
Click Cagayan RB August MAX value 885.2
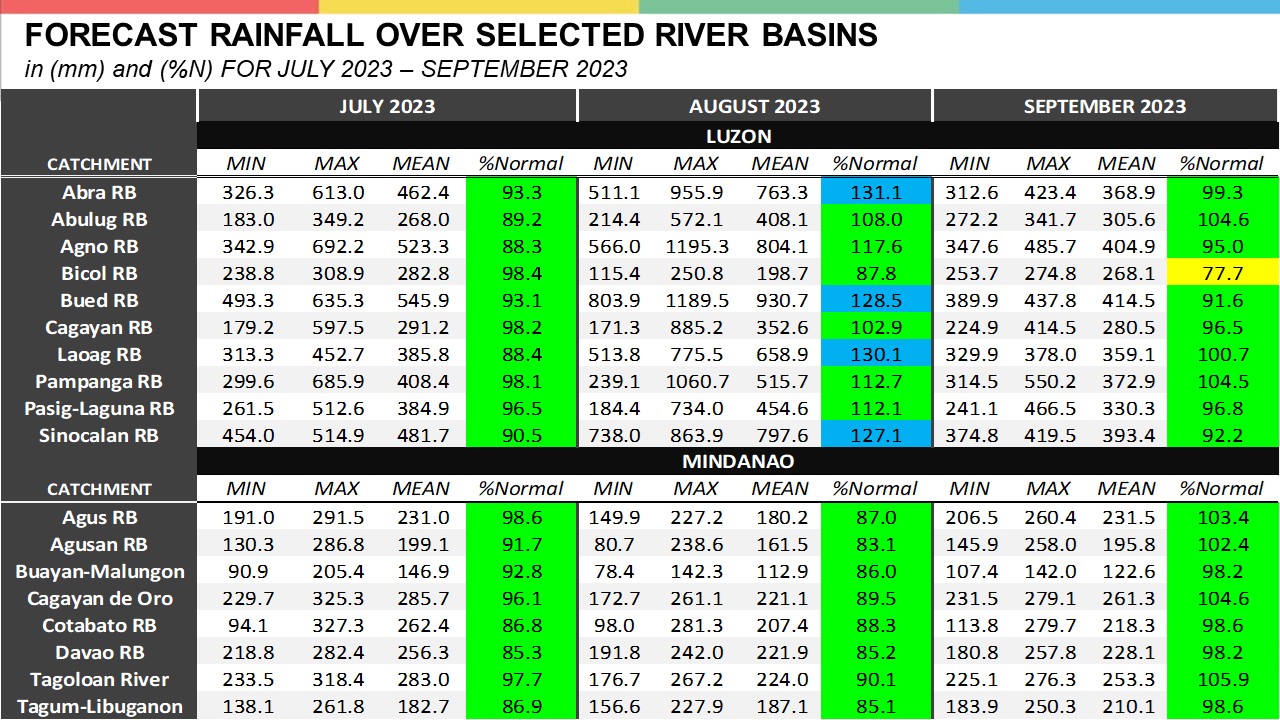696,327
